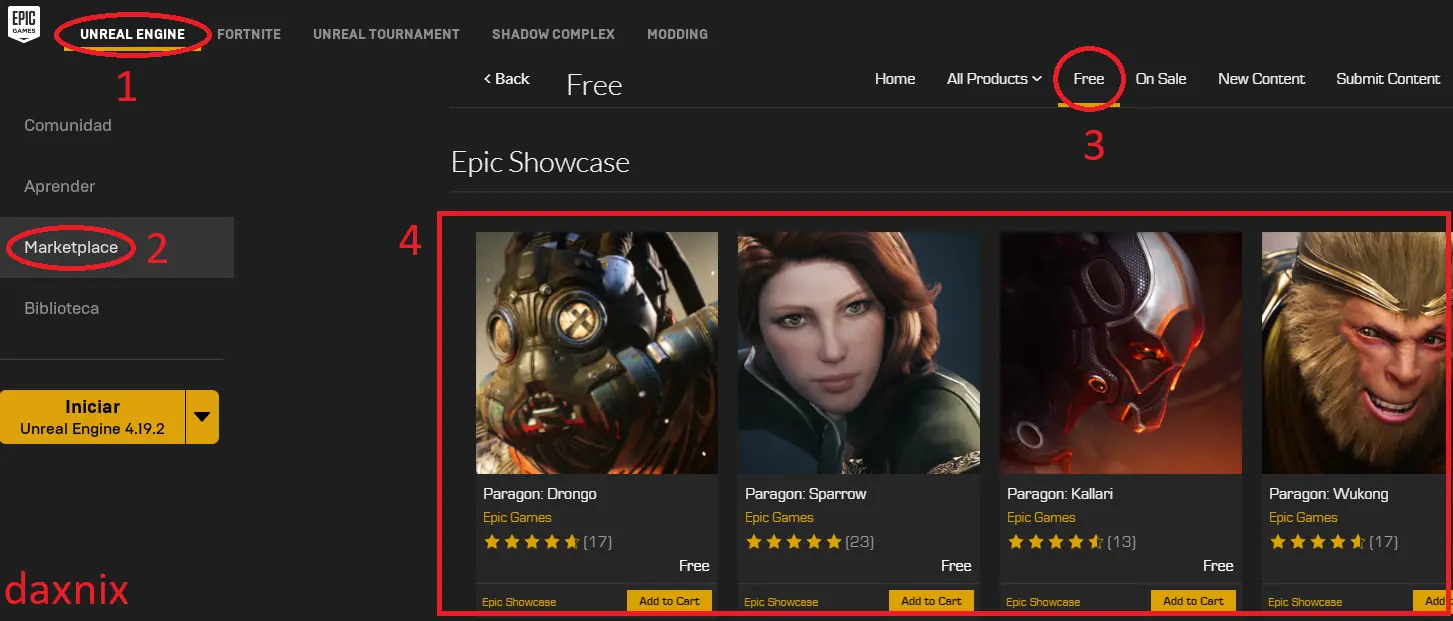Click the Wukong star rating
1453x621 pixels.
pyautogui.click(x=1333, y=542)
